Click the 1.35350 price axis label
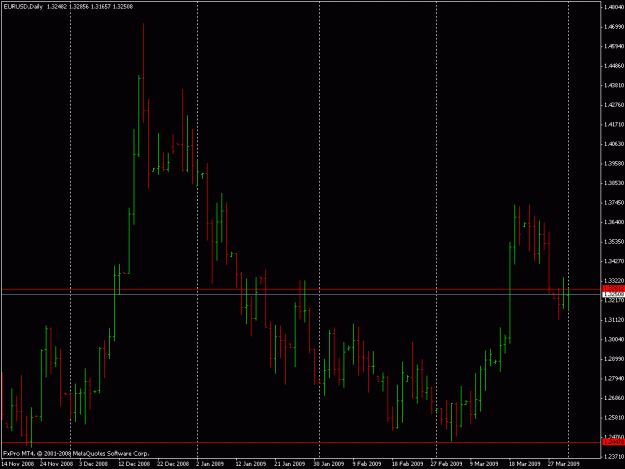 tap(614, 241)
